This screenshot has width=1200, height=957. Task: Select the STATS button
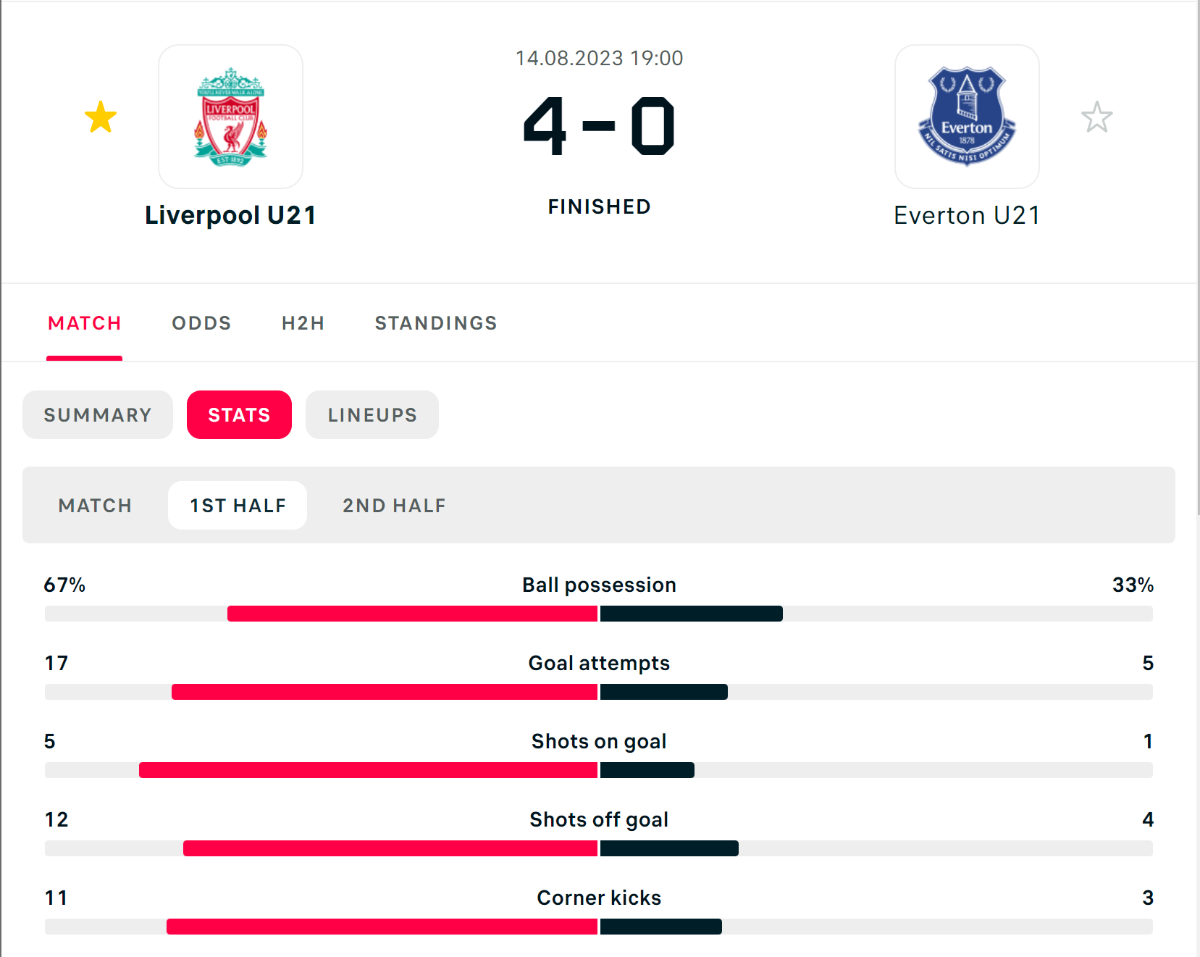[x=239, y=415]
